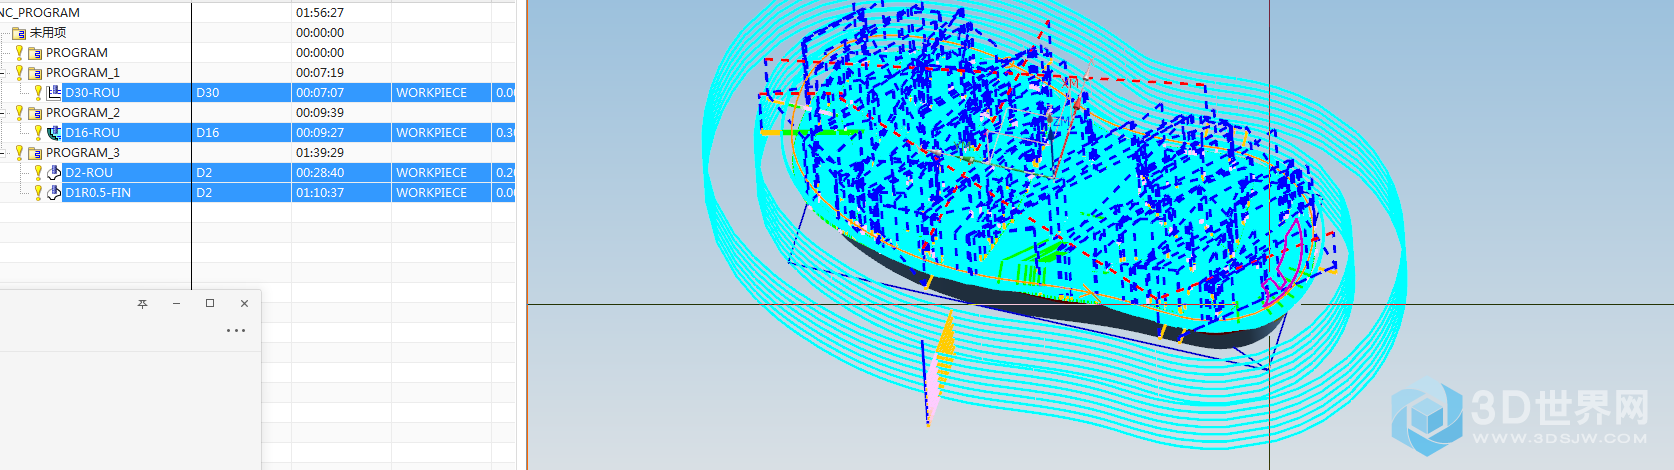Click the D2 tool cell of D2-ROU
The width and height of the screenshot is (1674, 470).
[241, 172]
